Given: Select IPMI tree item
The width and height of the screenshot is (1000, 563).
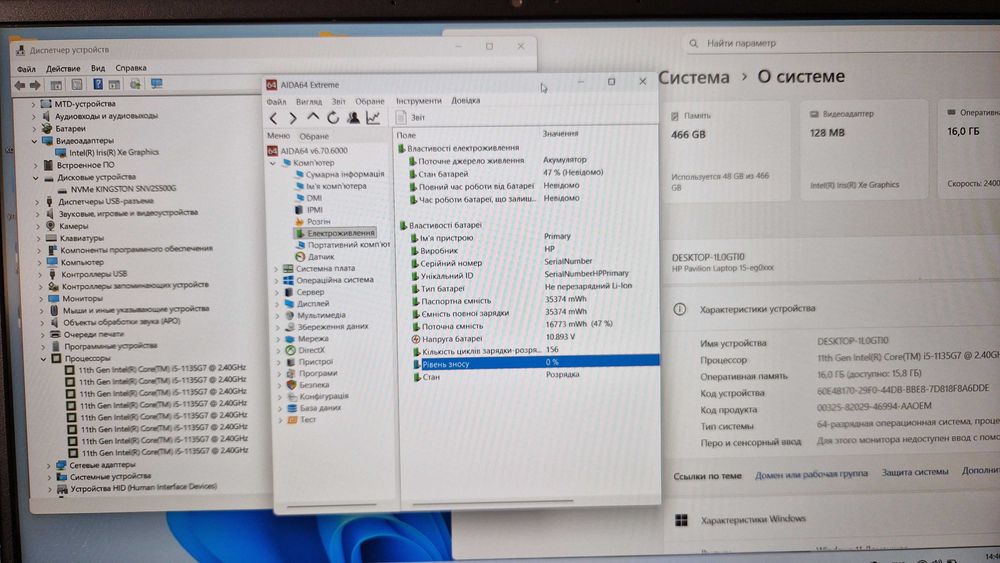Looking at the screenshot, I should 309,210.
